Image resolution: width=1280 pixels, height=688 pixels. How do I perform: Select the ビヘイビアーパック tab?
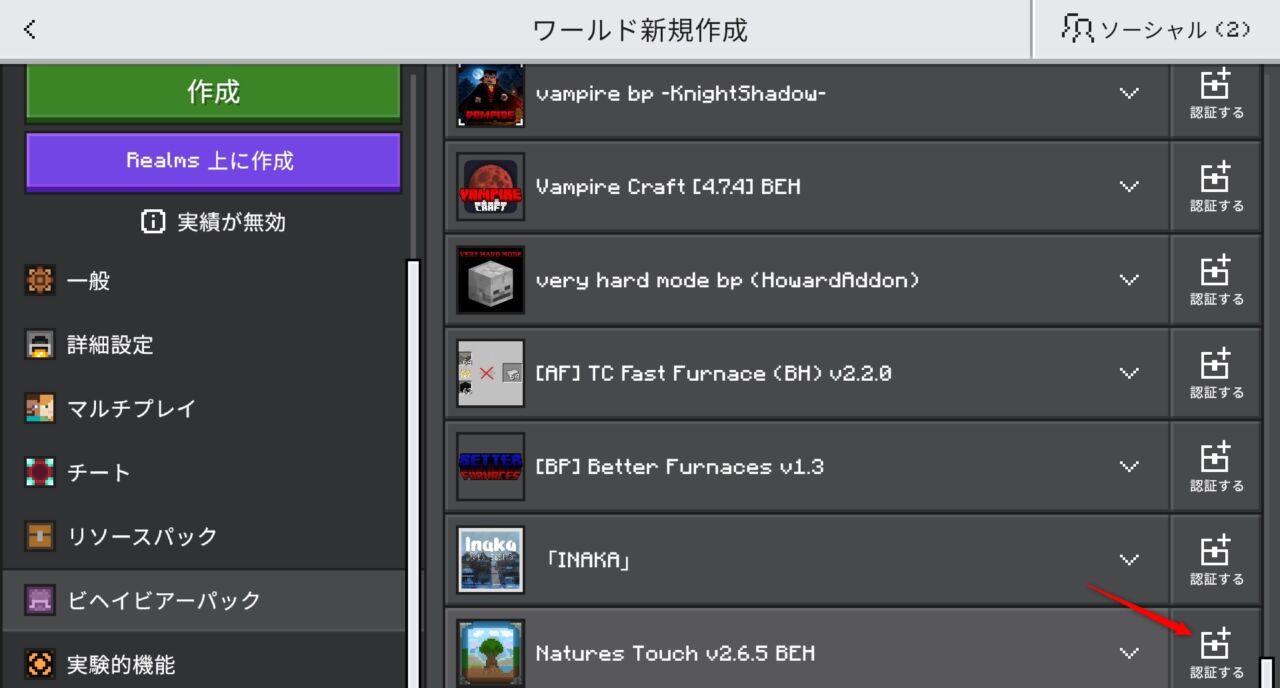point(203,600)
